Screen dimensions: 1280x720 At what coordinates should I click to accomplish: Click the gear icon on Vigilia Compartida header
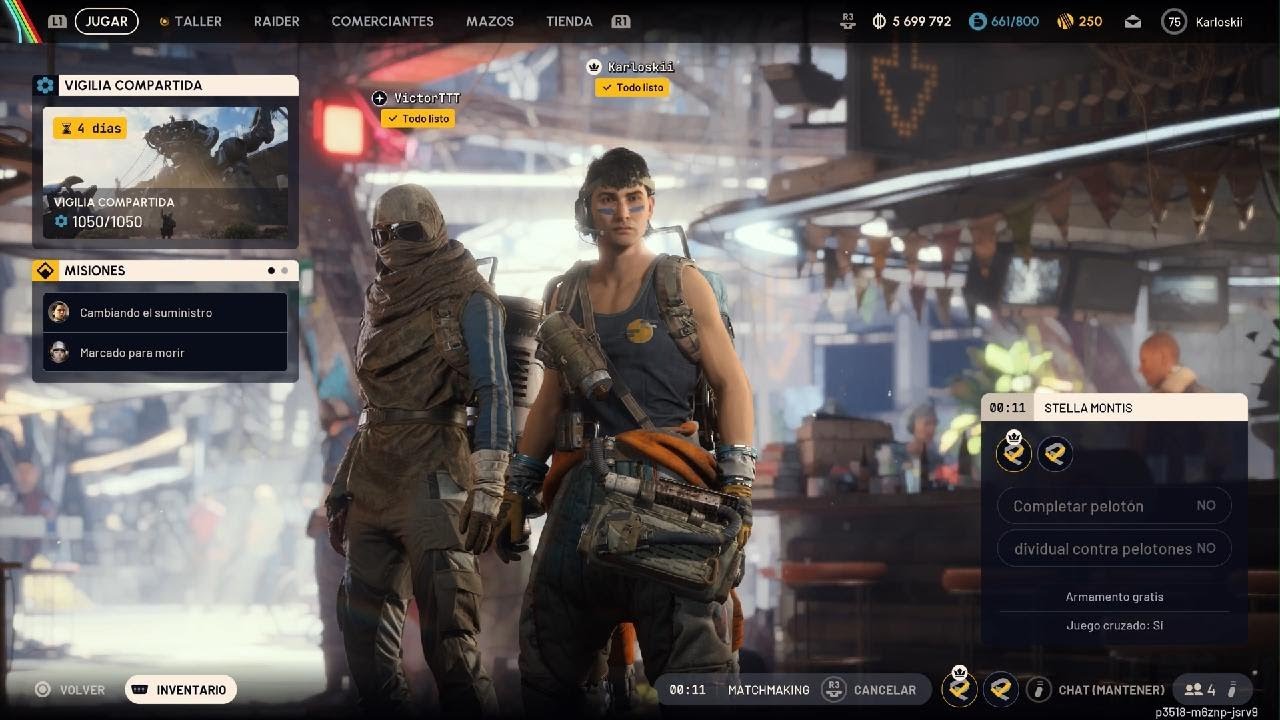point(45,85)
